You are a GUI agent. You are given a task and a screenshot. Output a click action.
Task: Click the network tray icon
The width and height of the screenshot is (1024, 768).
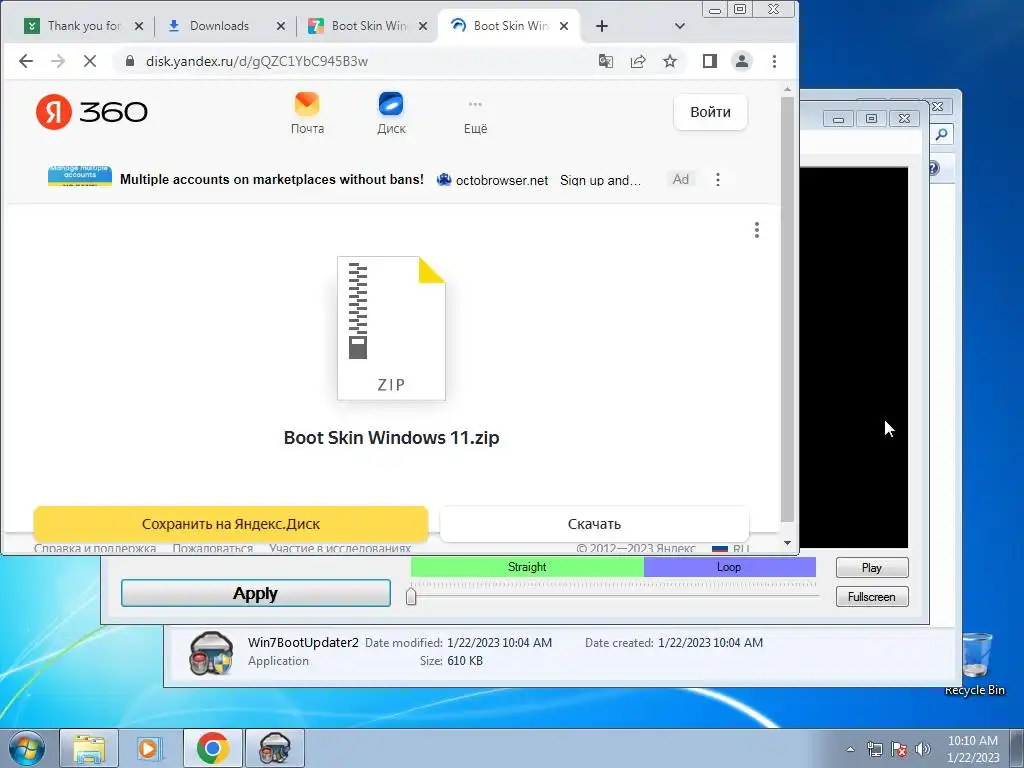click(x=874, y=749)
